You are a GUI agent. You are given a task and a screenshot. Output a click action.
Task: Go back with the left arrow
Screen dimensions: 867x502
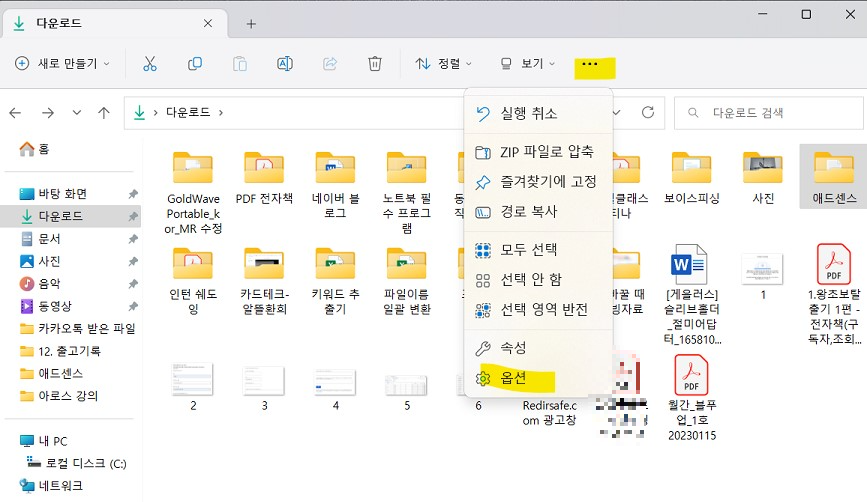point(15,113)
